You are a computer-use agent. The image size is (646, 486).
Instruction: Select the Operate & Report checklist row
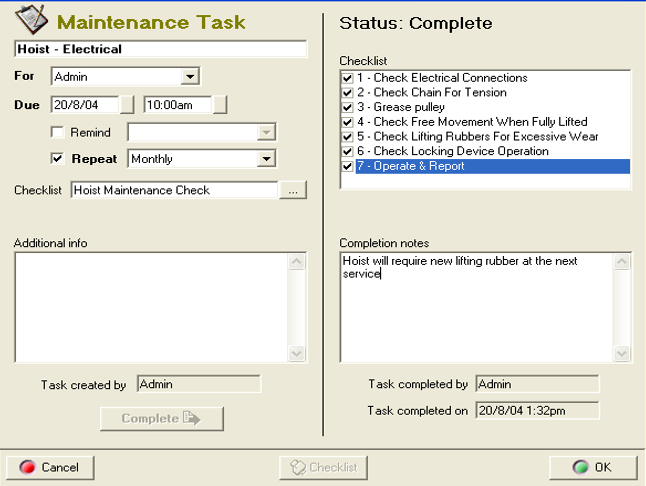490,166
